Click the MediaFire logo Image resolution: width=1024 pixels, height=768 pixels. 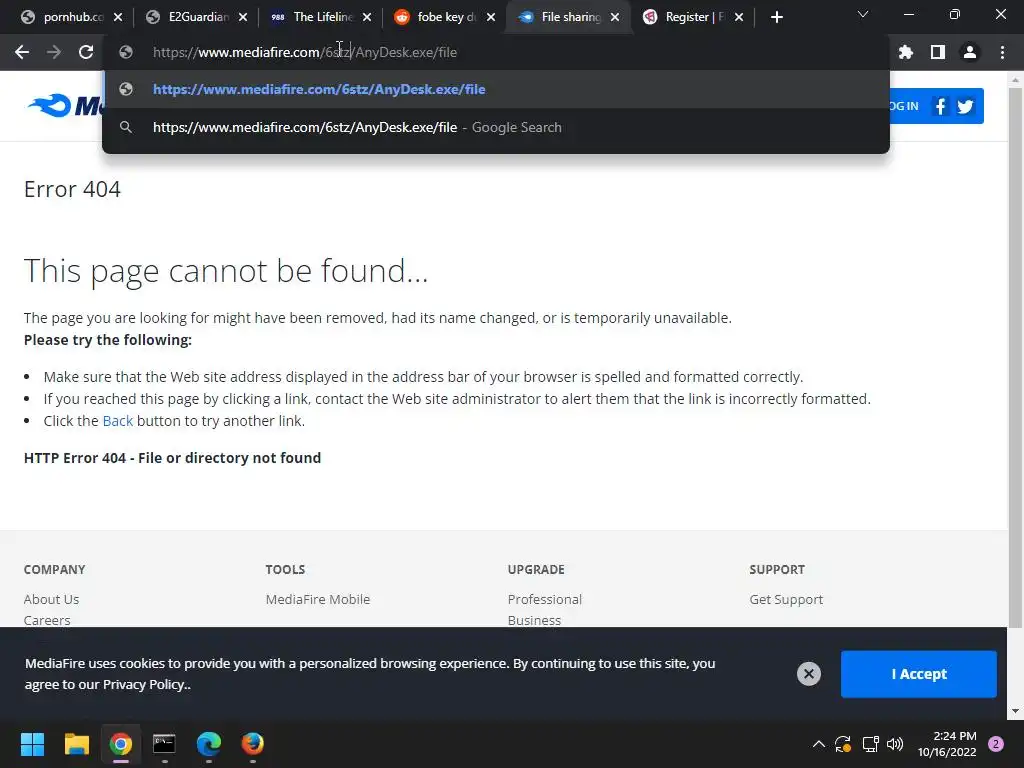(65, 106)
